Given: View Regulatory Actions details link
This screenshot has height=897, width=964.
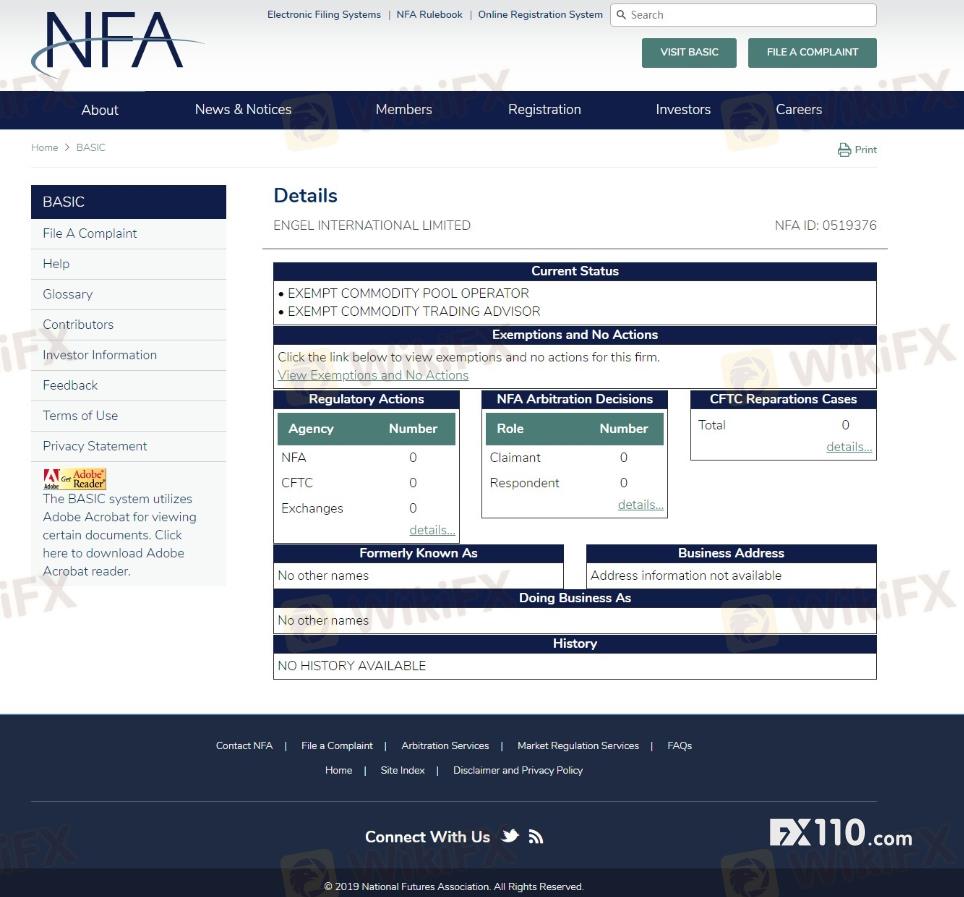Looking at the screenshot, I should [432, 530].
